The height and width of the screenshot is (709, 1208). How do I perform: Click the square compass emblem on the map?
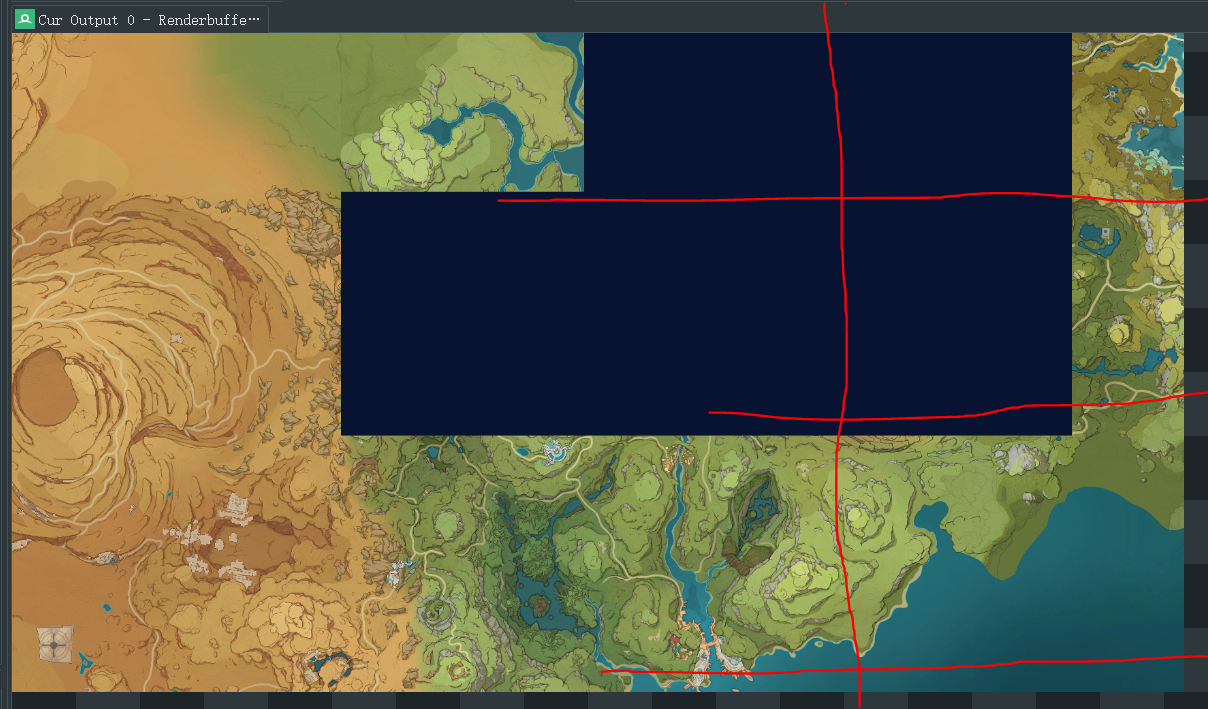tap(55, 644)
